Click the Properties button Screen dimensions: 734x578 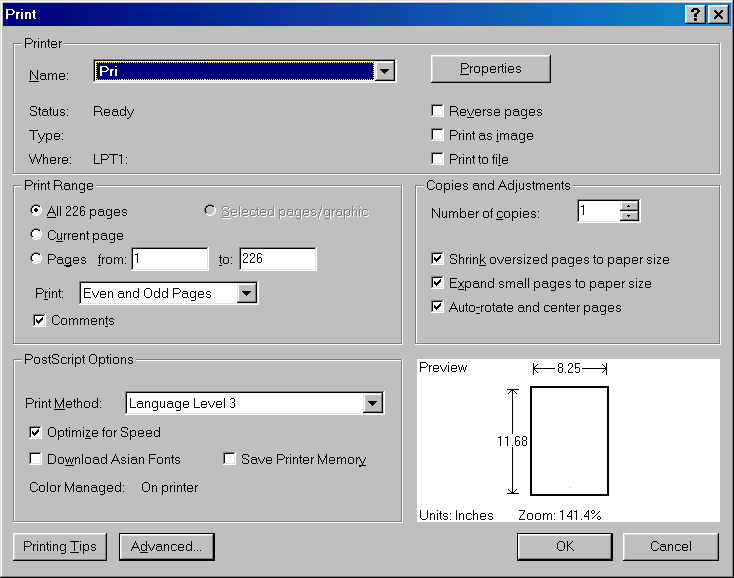point(491,69)
